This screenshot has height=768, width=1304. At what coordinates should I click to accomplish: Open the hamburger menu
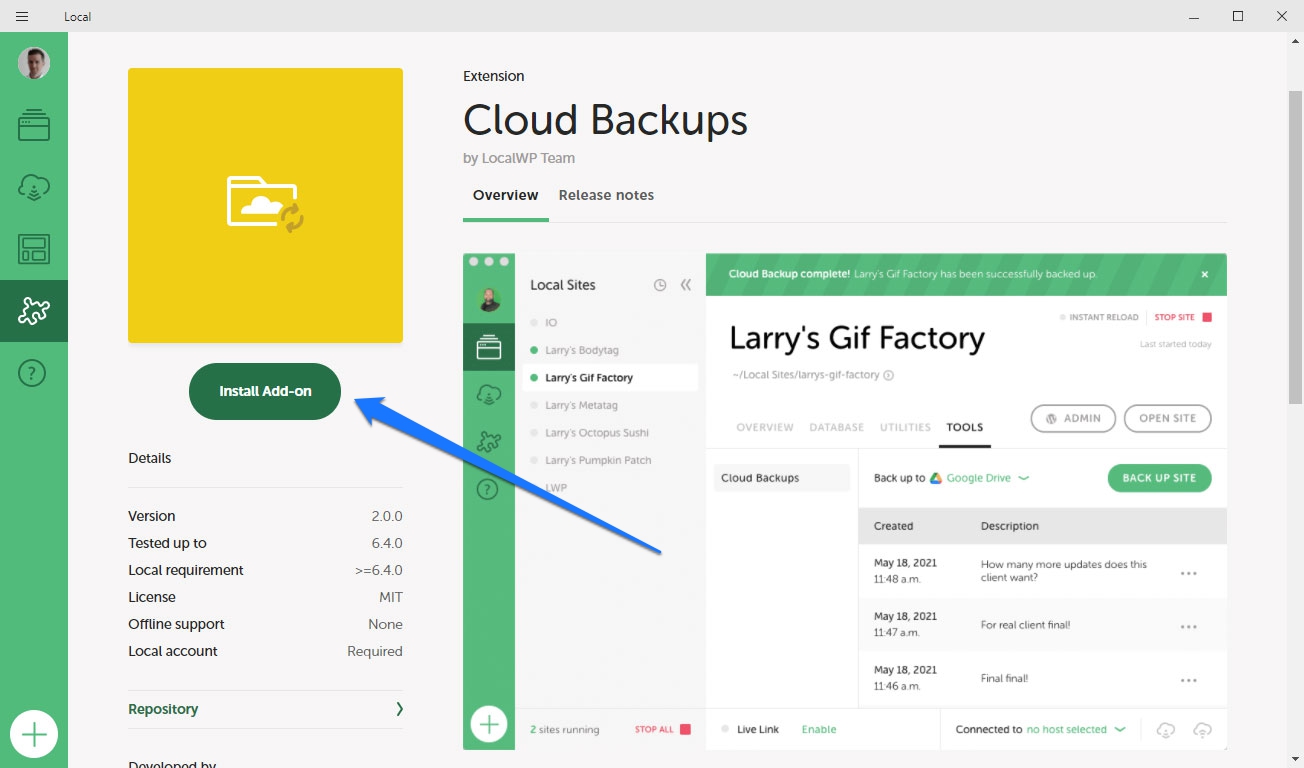click(22, 16)
